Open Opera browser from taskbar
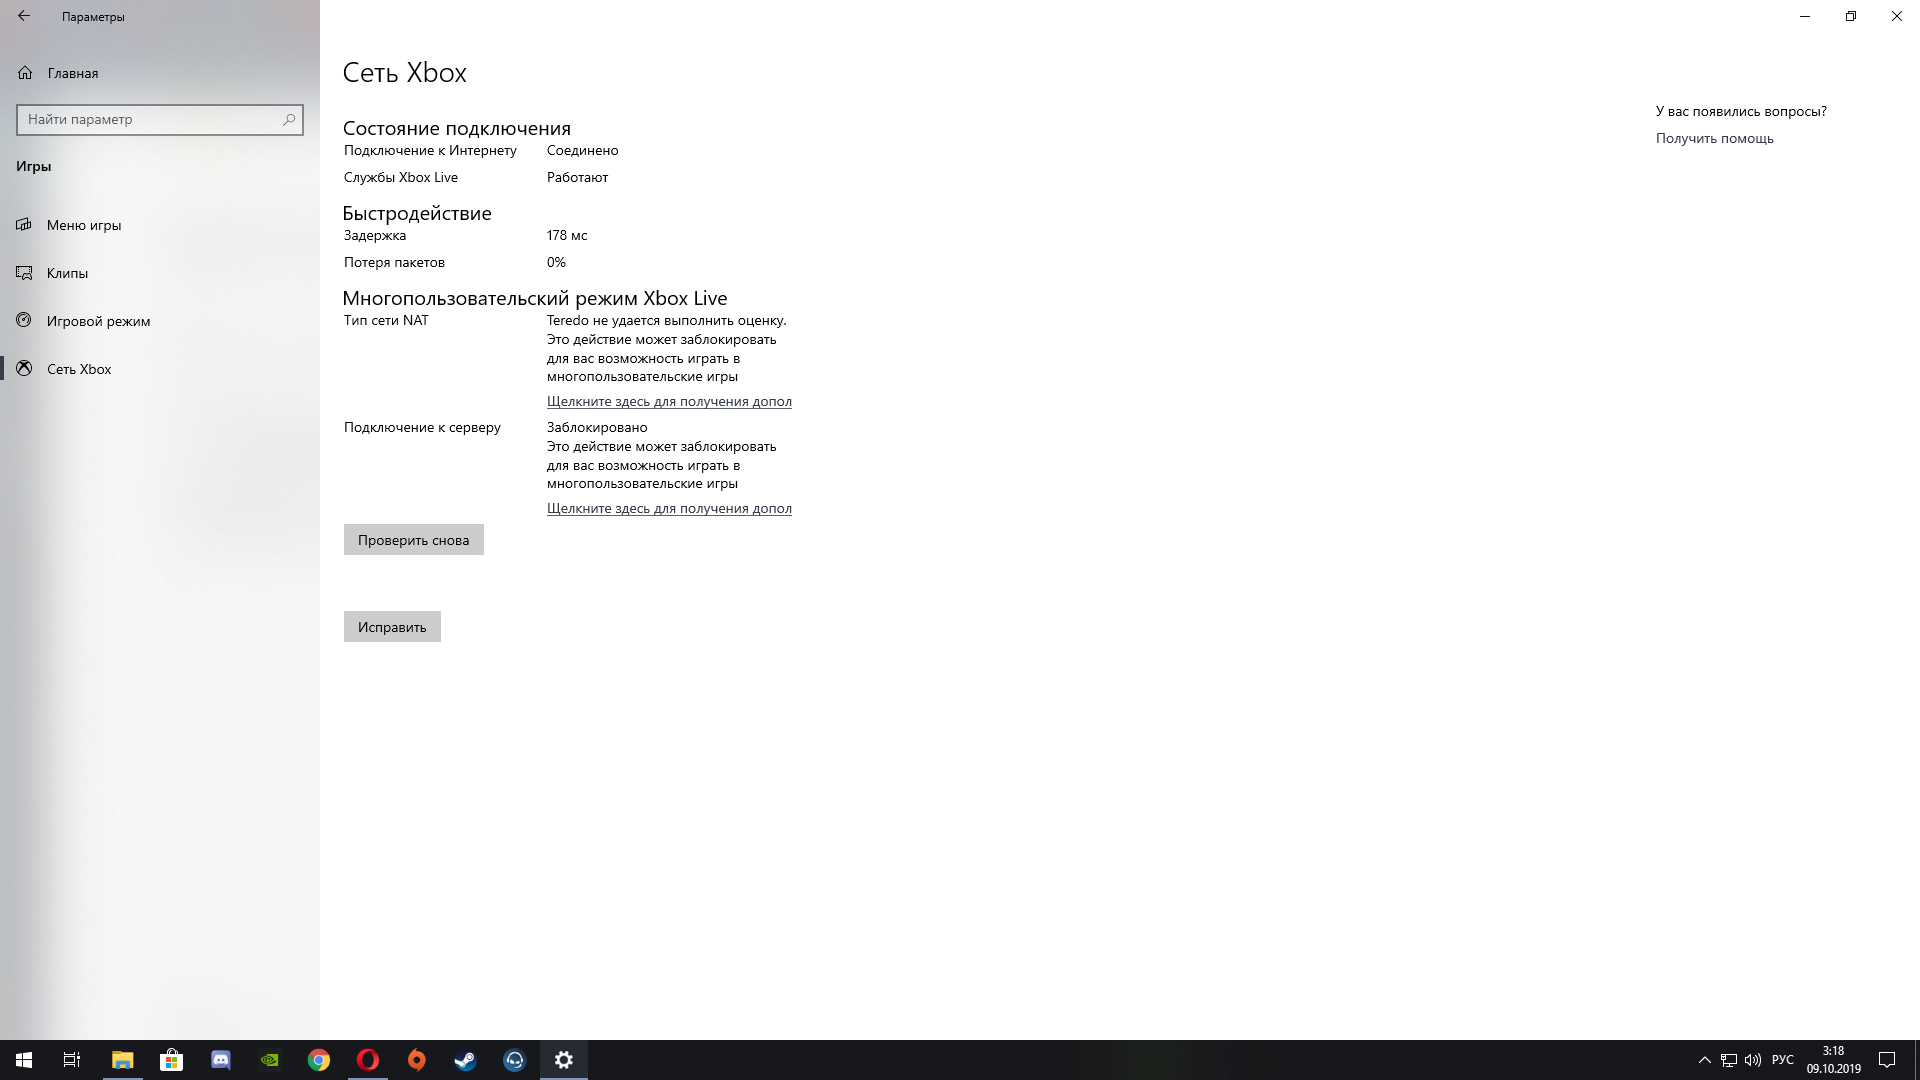 [367, 1060]
